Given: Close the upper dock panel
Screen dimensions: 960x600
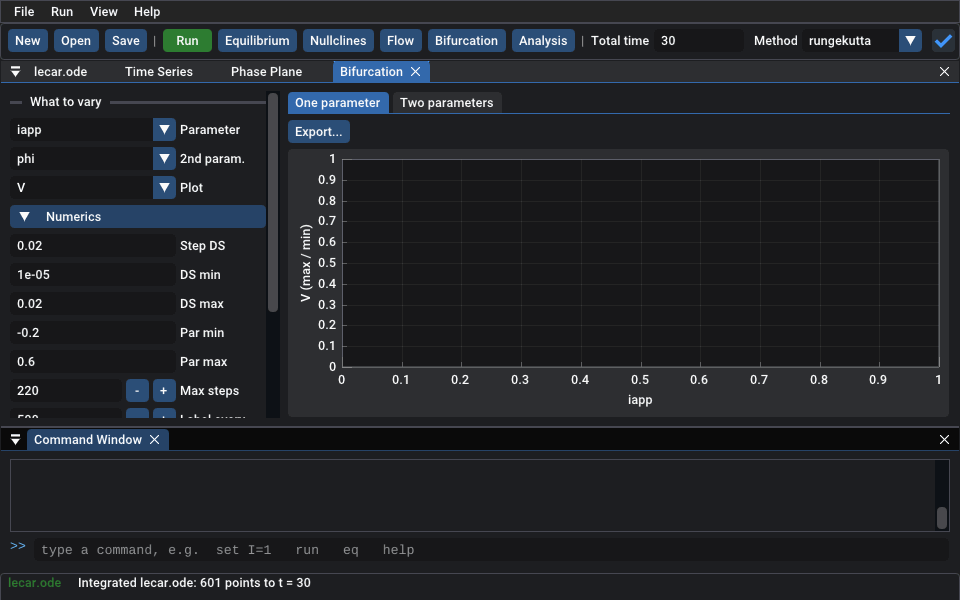Looking at the screenshot, I should pyautogui.click(x=944, y=72).
